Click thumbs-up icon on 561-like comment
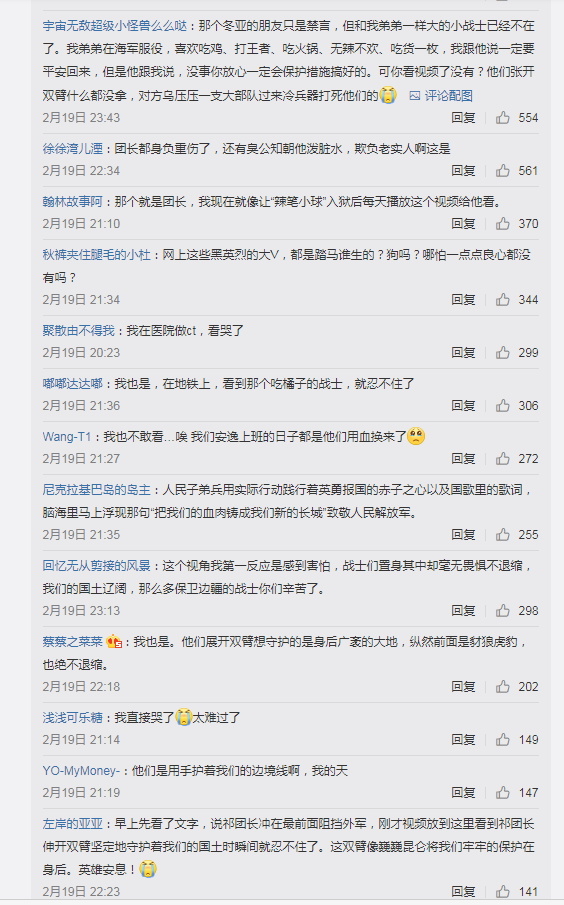Viewport: 564px width, 905px height. pyautogui.click(x=503, y=171)
